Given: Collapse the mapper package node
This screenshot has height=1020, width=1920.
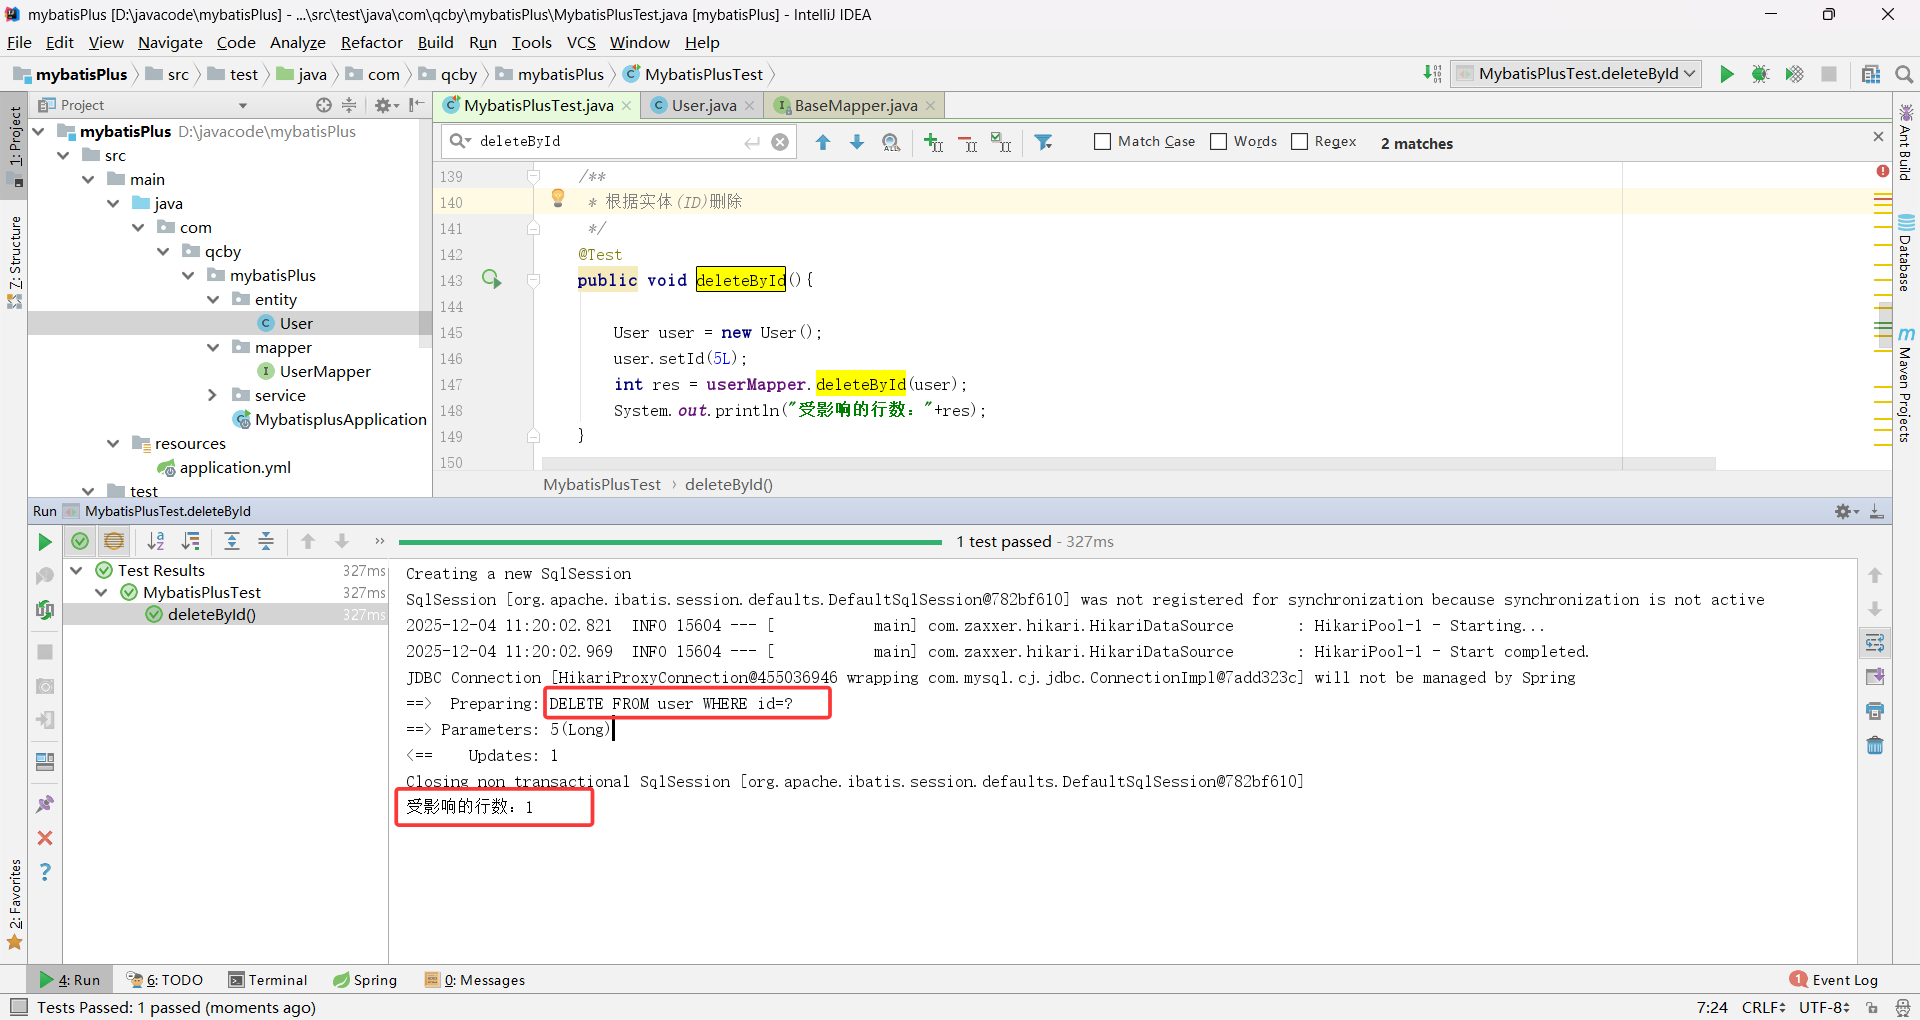Looking at the screenshot, I should click(213, 347).
